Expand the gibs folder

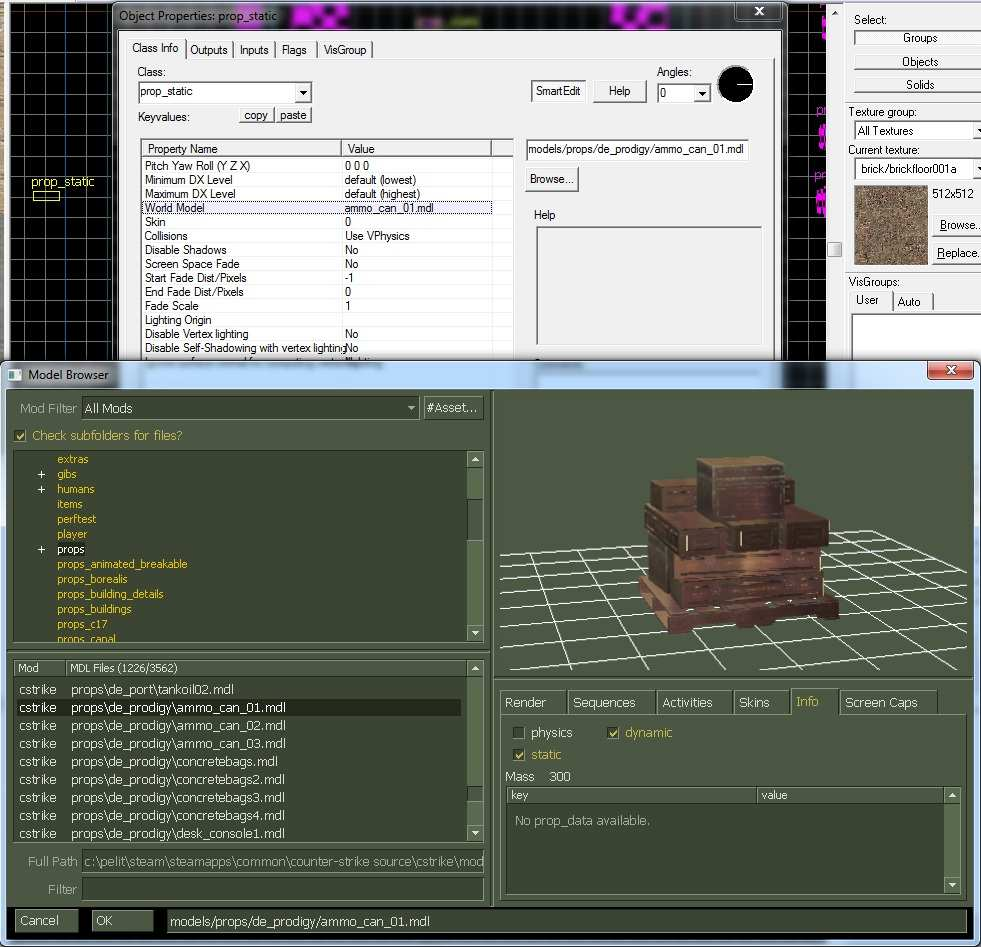click(x=41, y=474)
